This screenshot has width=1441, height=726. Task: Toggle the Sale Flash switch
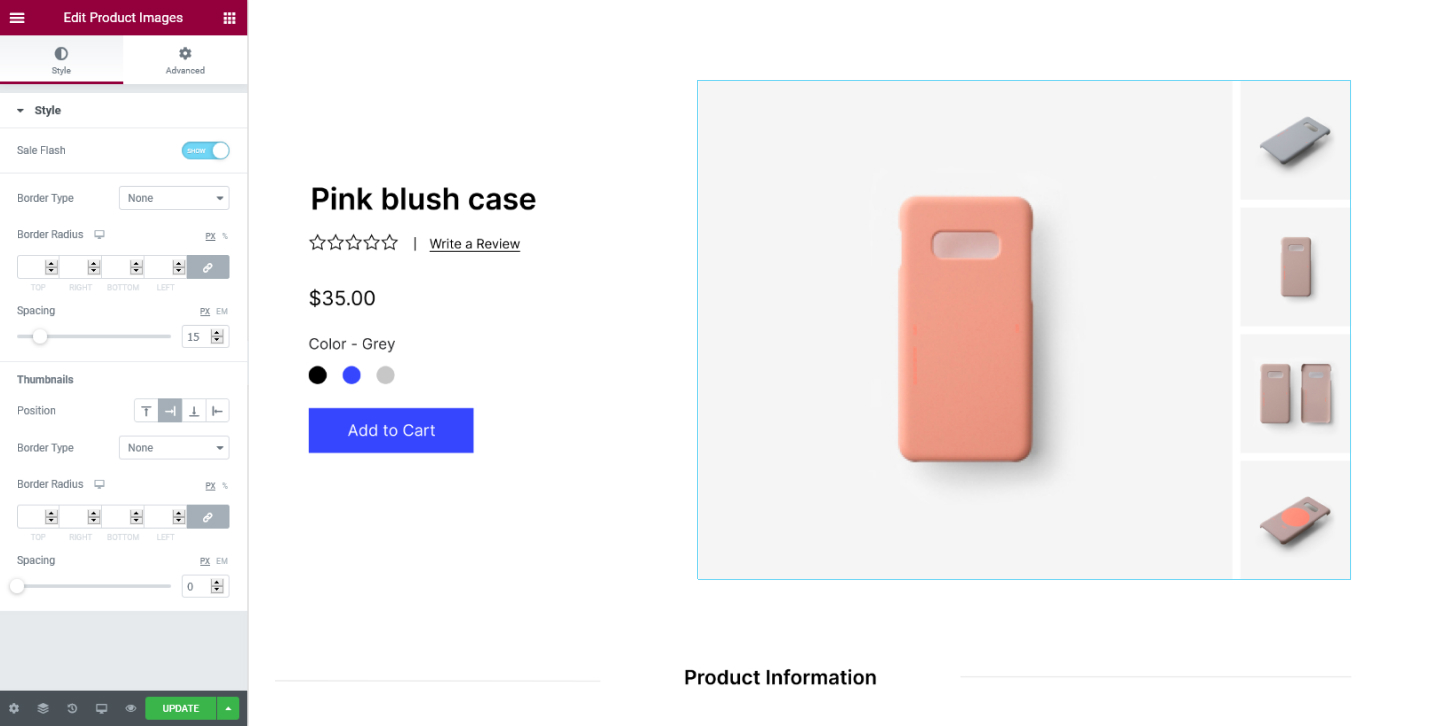tap(205, 150)
